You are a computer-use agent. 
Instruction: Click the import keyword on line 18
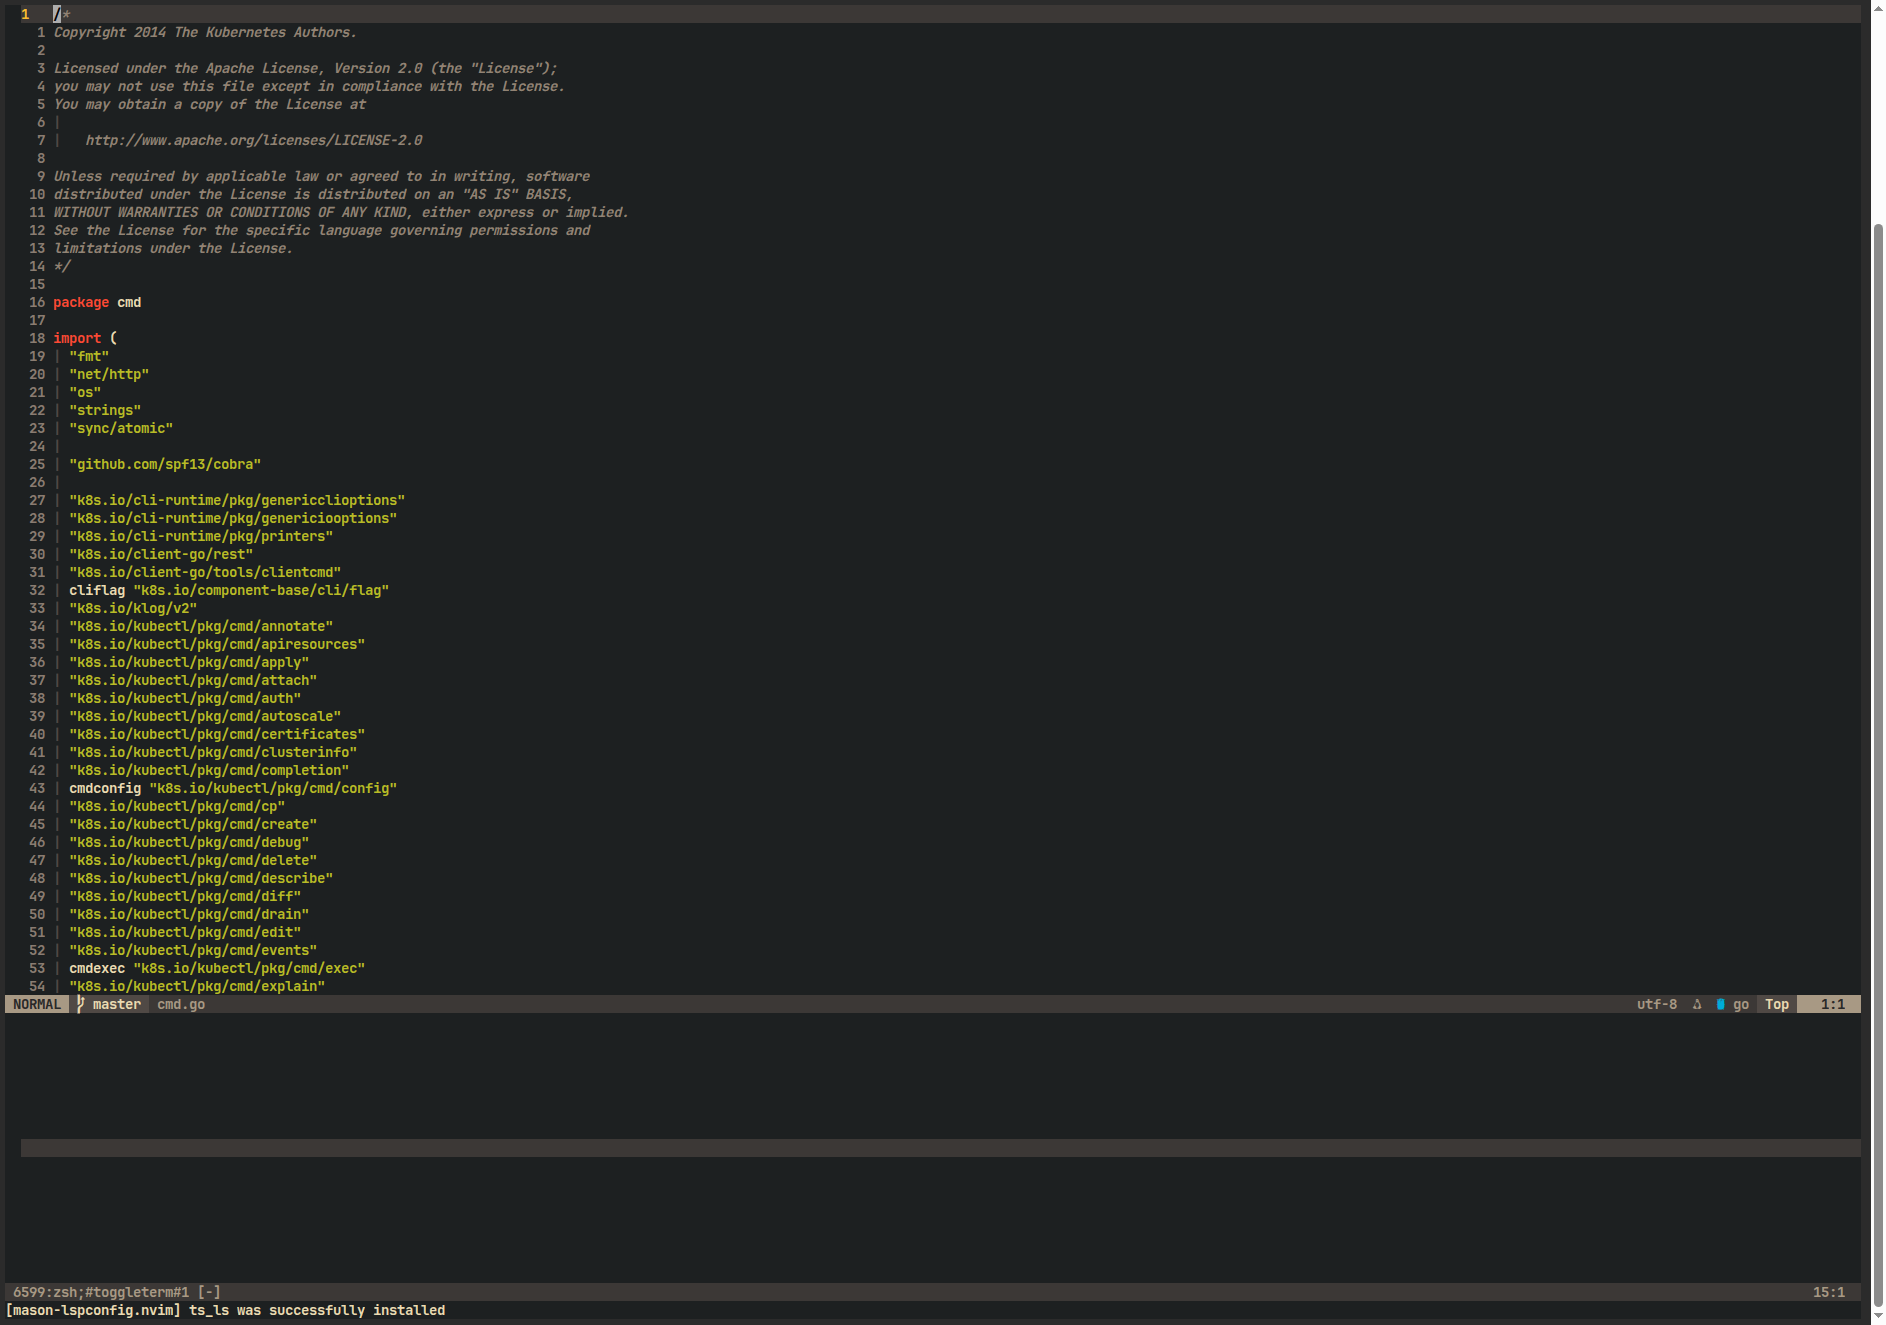(77, 338)
